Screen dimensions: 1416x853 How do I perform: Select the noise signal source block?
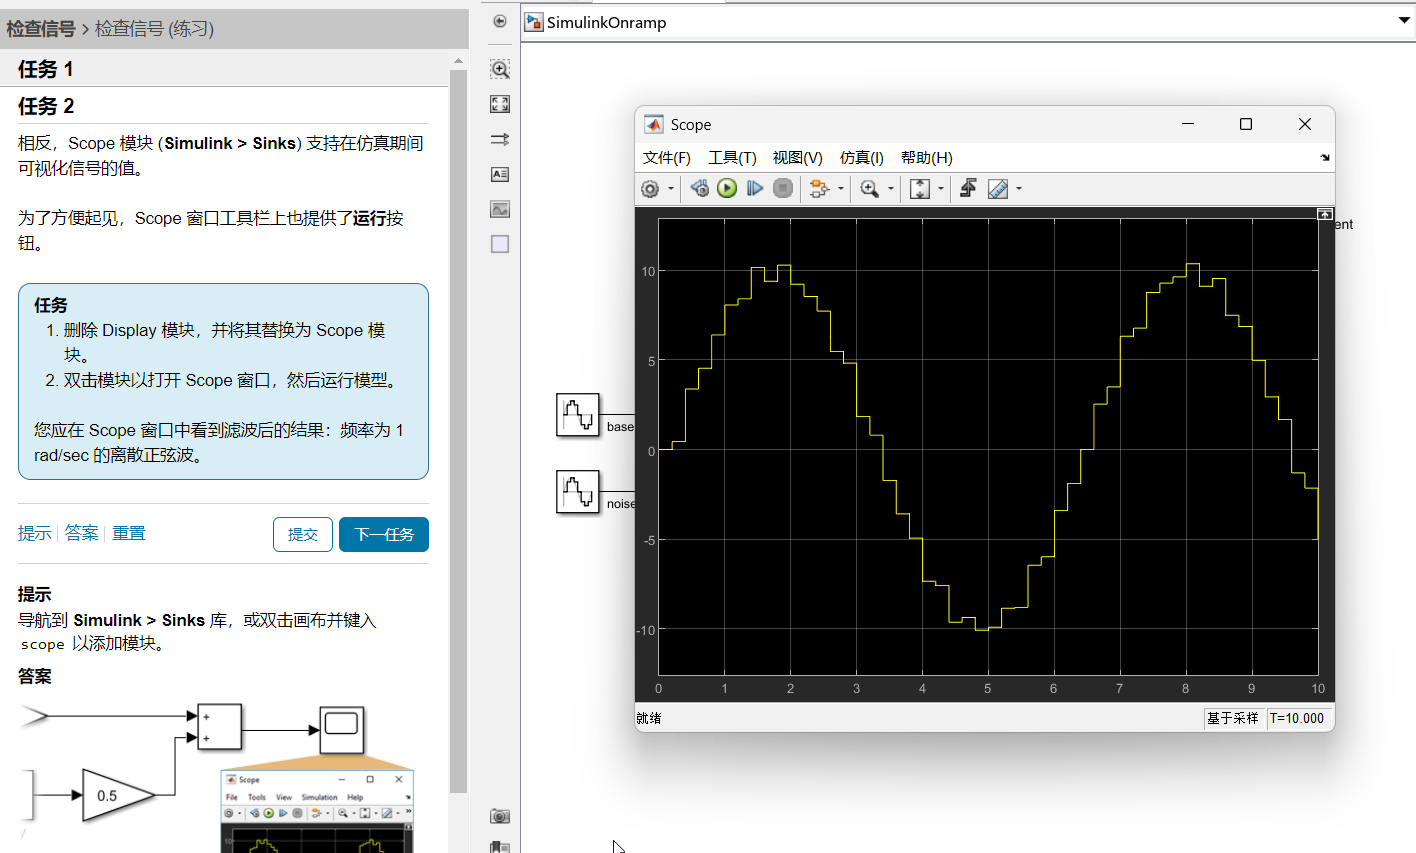point(578,492)
